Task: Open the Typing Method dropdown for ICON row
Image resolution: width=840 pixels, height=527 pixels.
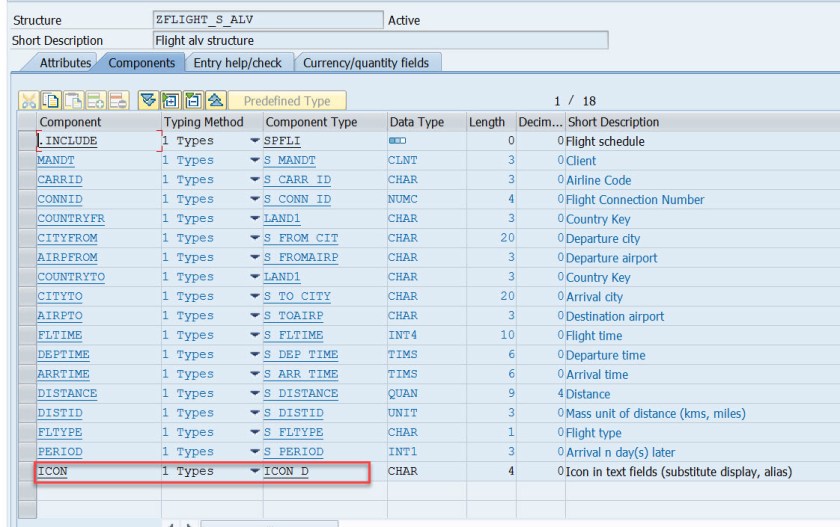Action: 254,471
